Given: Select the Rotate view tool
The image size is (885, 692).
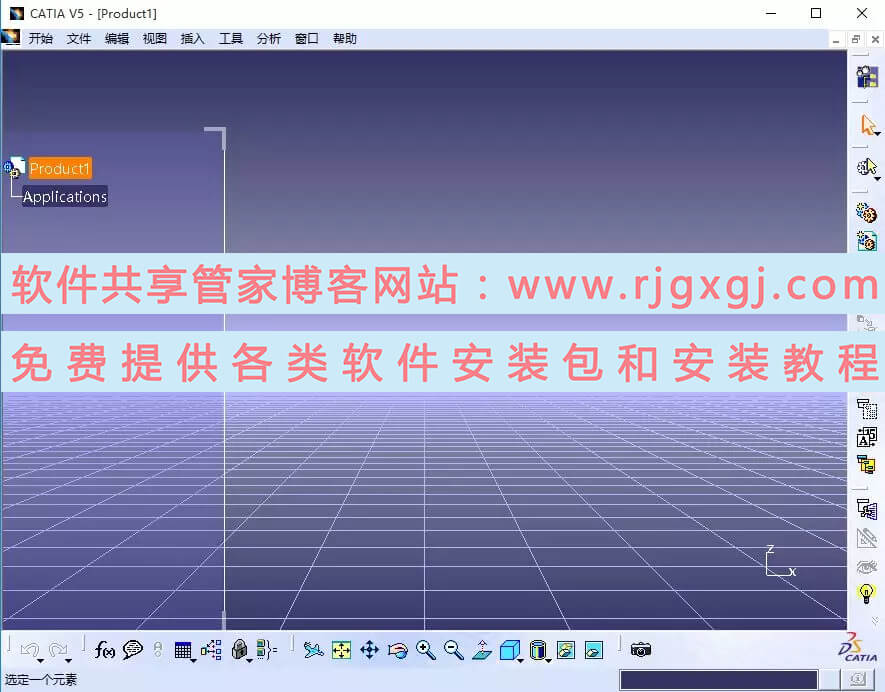Looking at the screenshot, I should (x=398, y=651).
